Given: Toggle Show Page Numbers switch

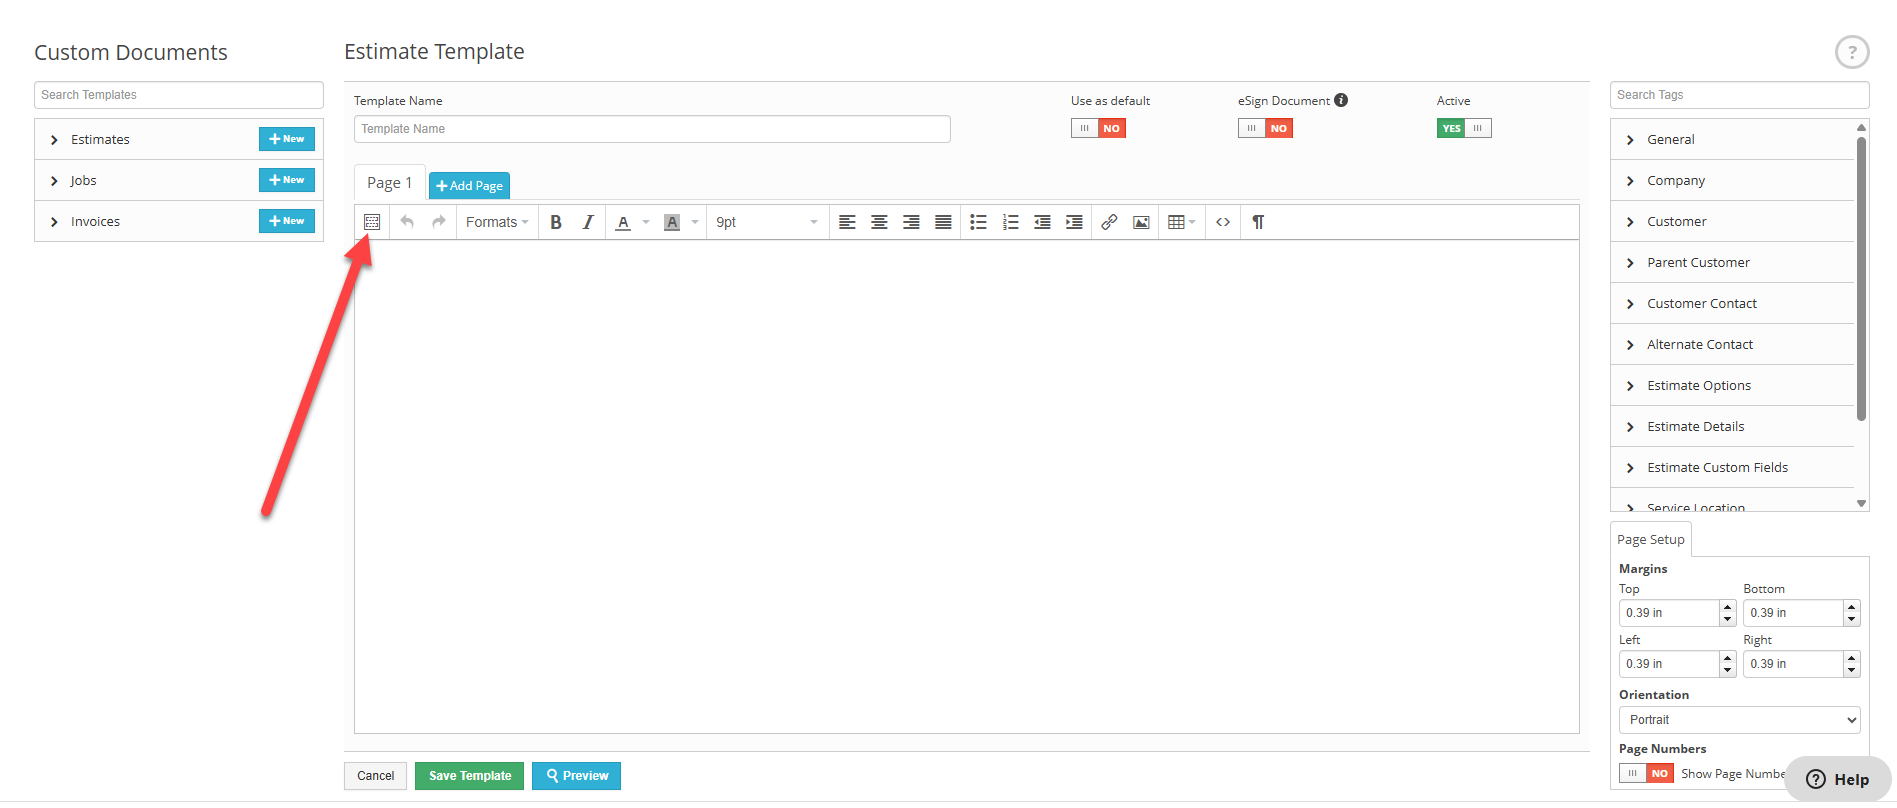Looking at the screenshot, I should 1646,773.
